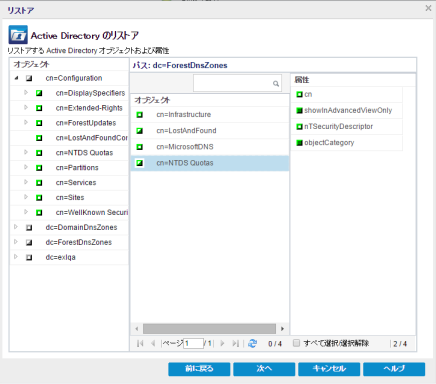Click the next page arrow icon
Viewport: 436px width, 384px height.
pos(222,343)
